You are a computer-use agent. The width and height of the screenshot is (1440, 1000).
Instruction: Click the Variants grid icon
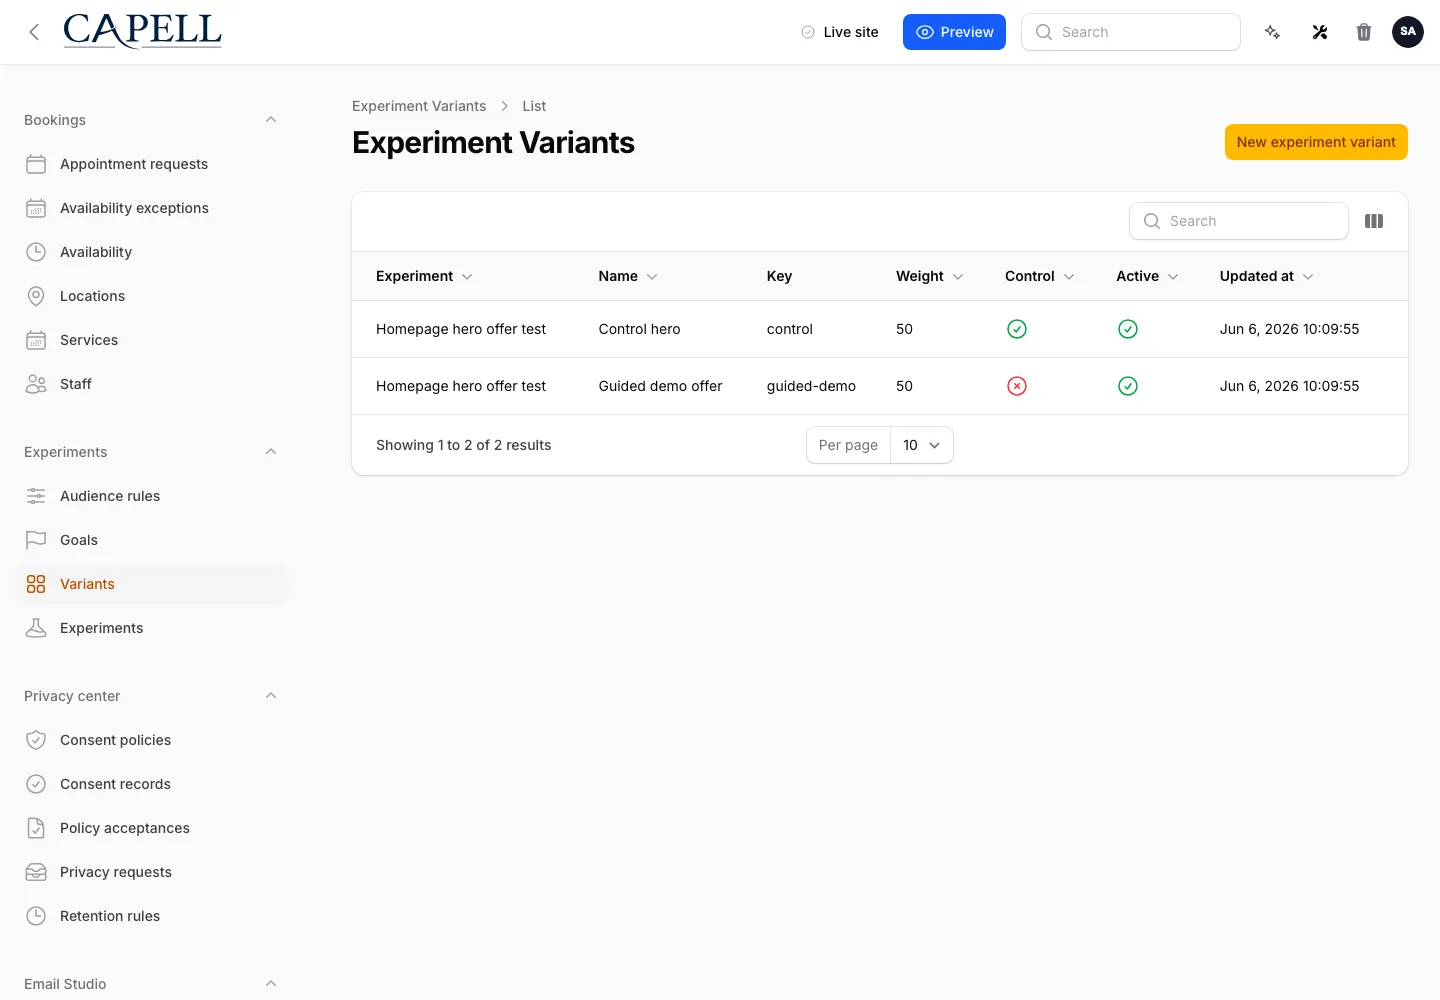coord(36,584)
